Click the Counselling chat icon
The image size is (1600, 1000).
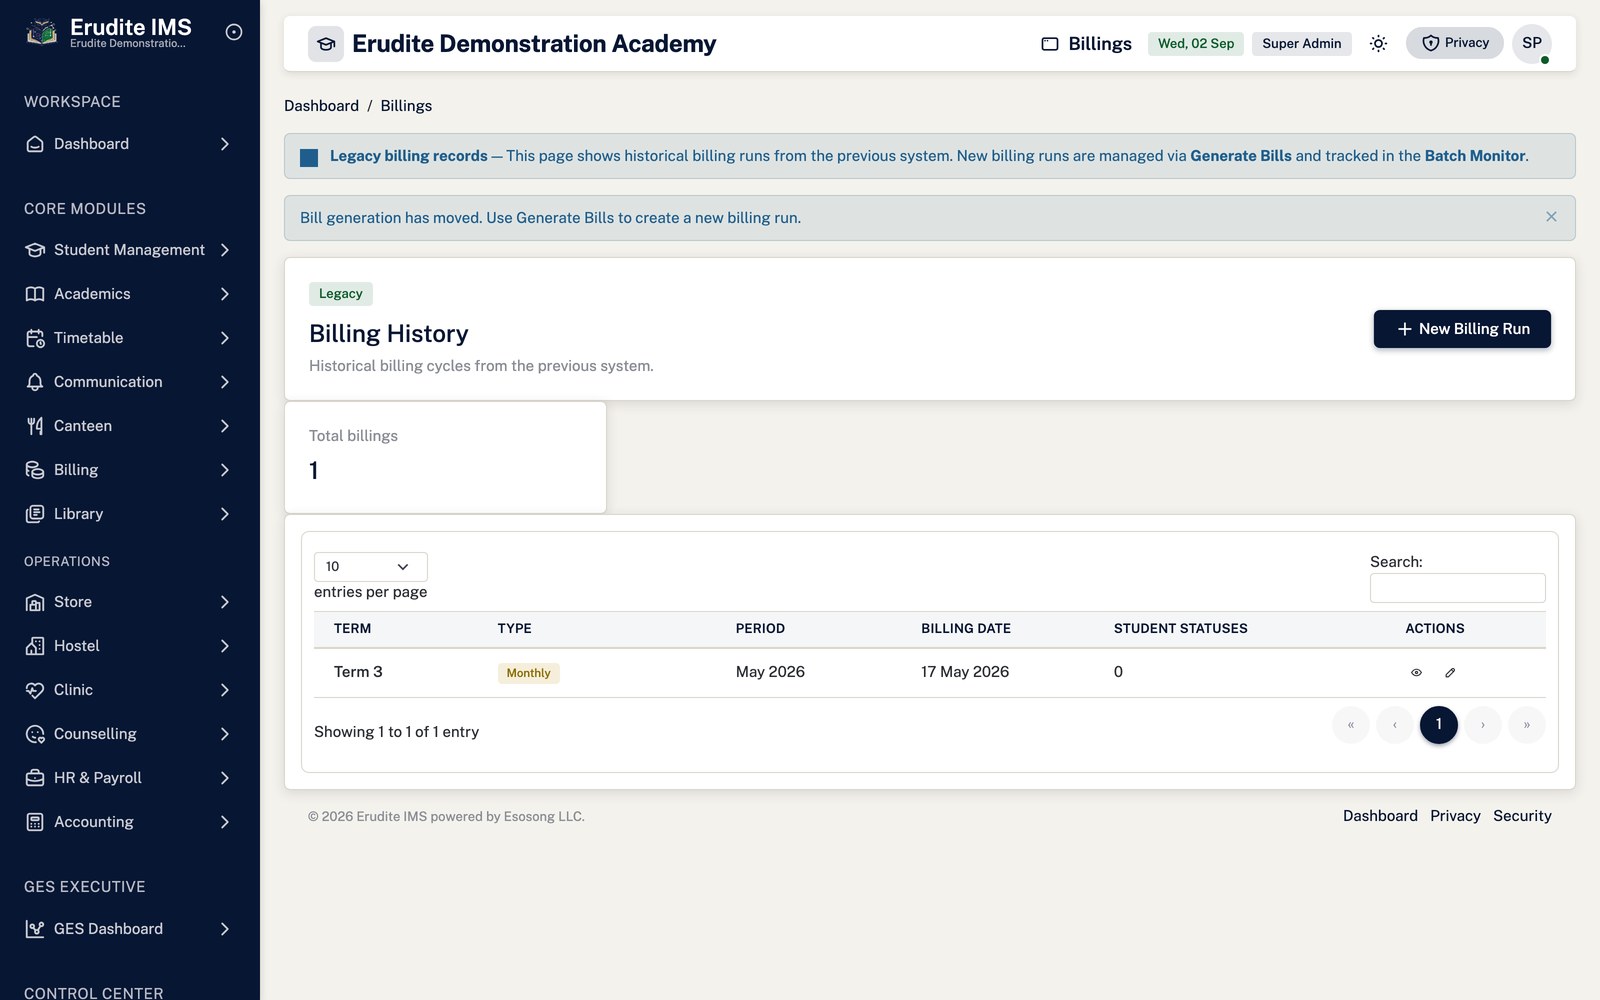pos(35,734)
